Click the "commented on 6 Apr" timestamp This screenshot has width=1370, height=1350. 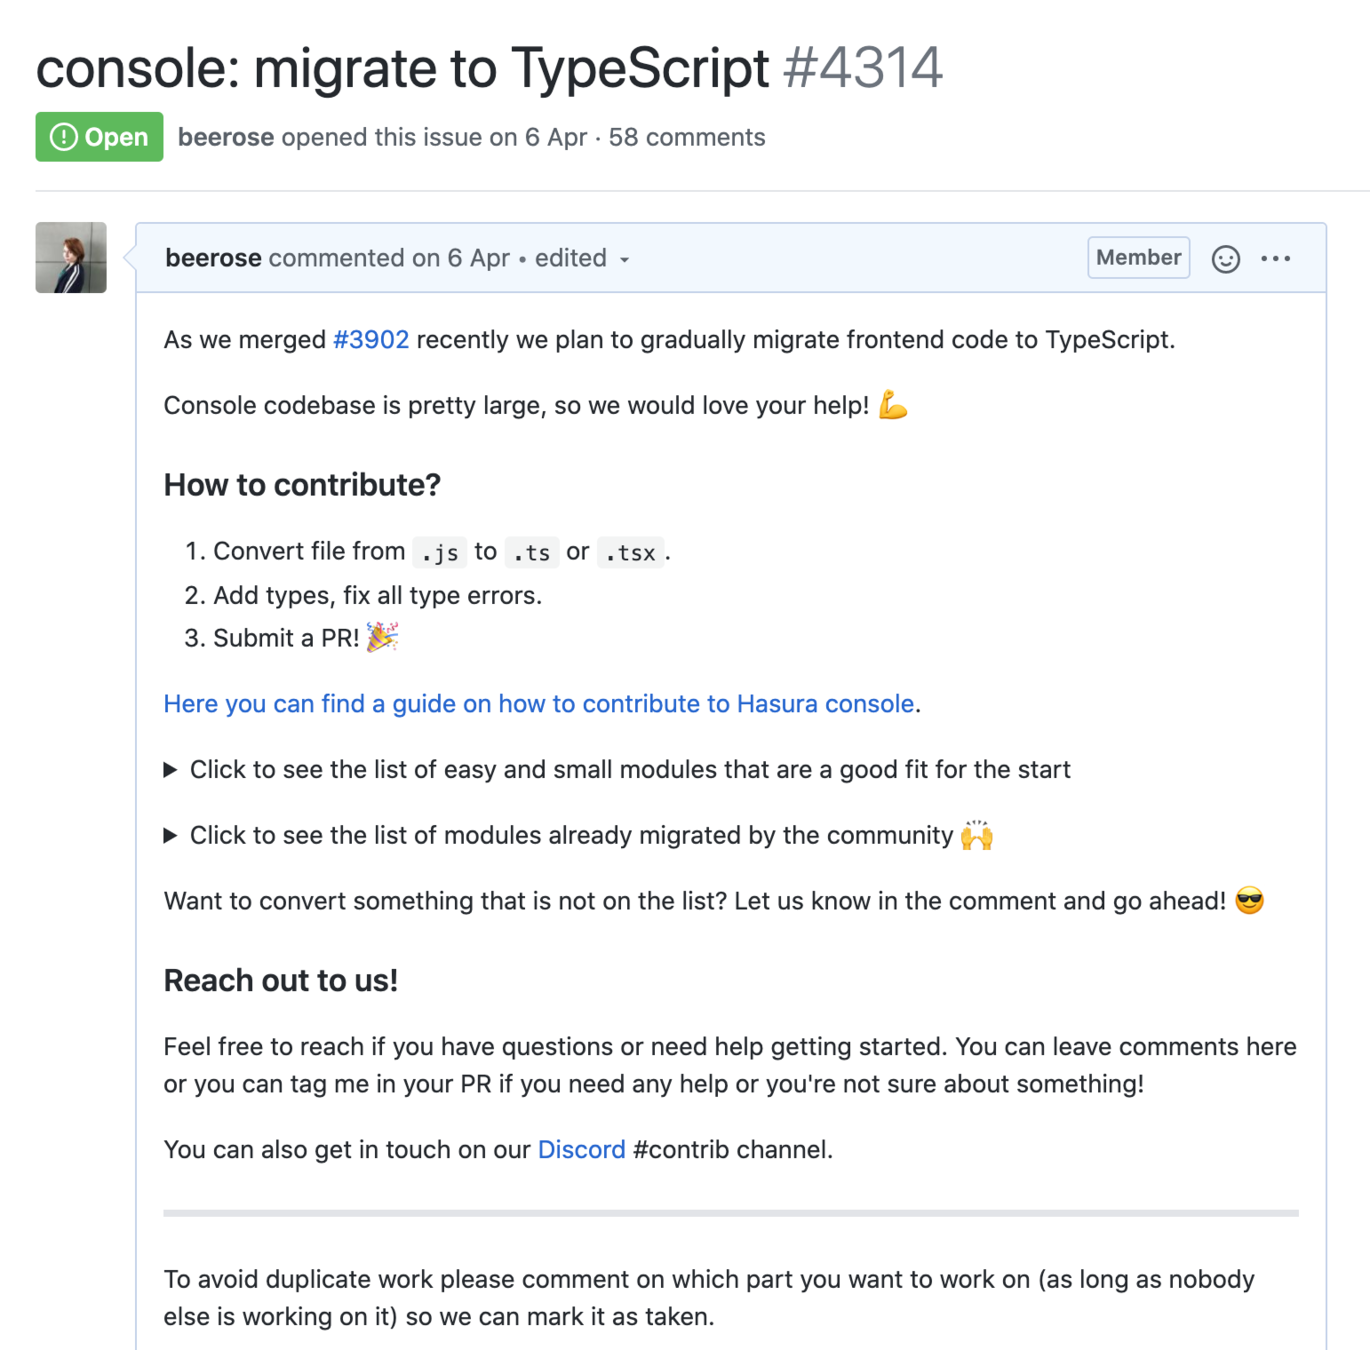(x=389, y=258)
